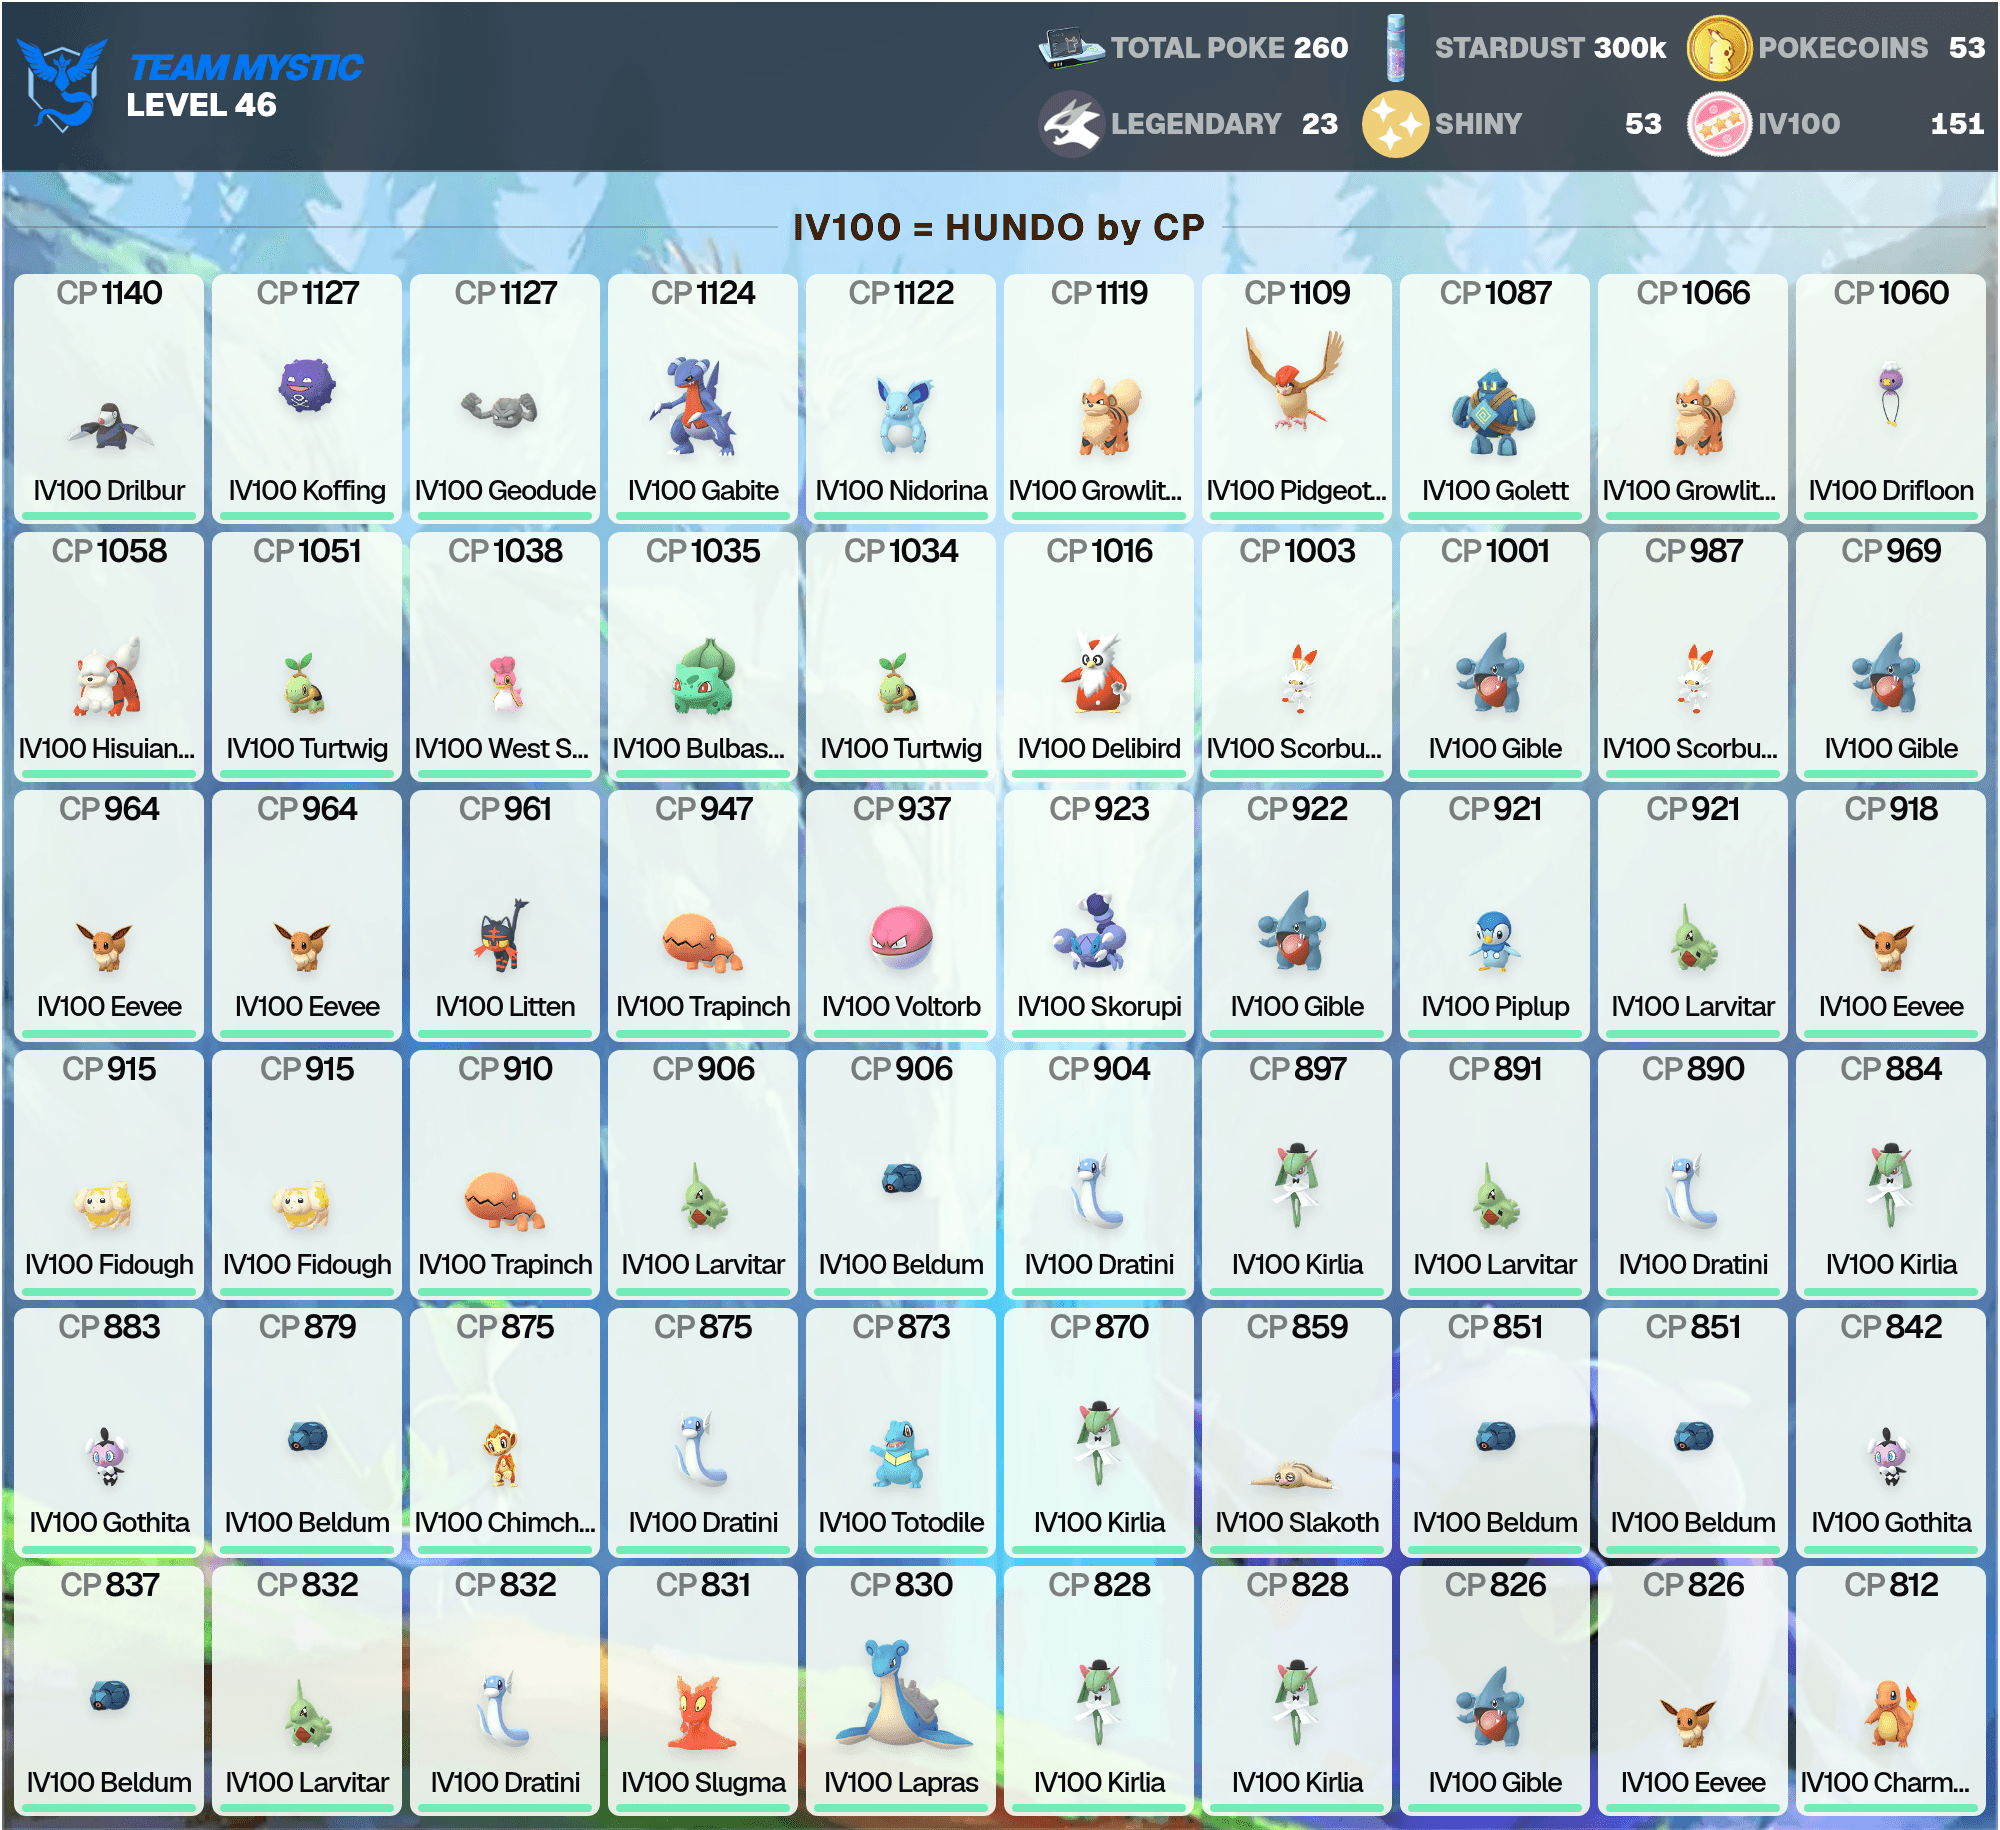2000x1830 pixels.
Task: Select the Skorupi sprite
Action: pyautogui.click(x=1091, y=930)
